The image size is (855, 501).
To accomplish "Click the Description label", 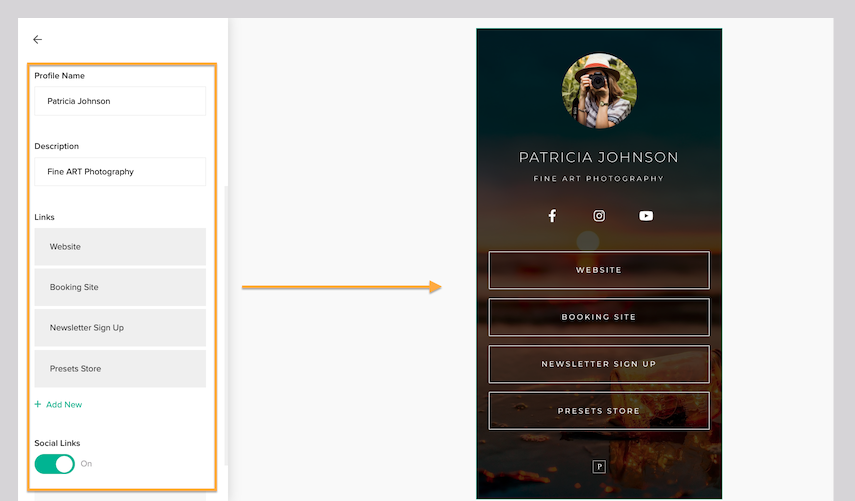I will click(x=57, y=146).
